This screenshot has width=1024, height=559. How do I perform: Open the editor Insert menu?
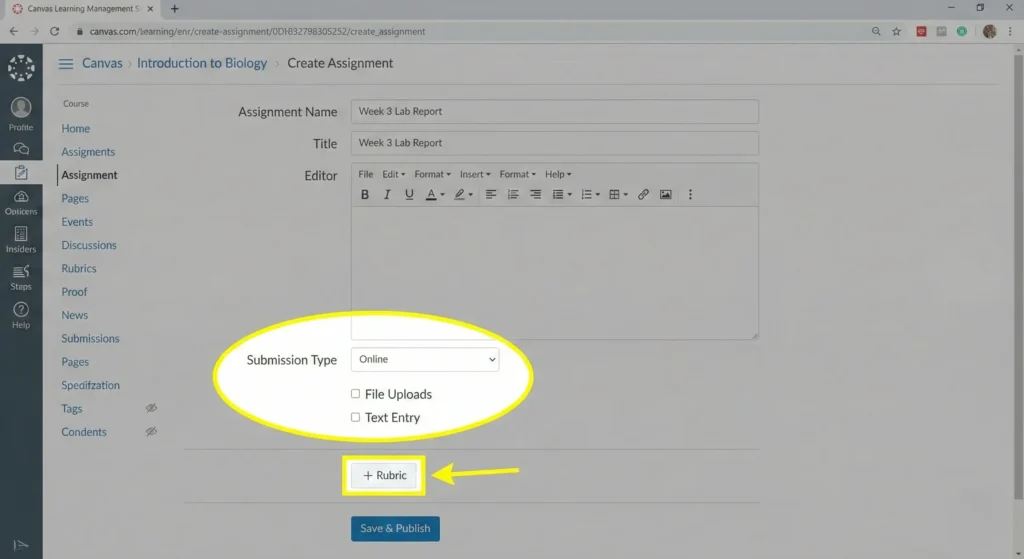tap(475, 174)
